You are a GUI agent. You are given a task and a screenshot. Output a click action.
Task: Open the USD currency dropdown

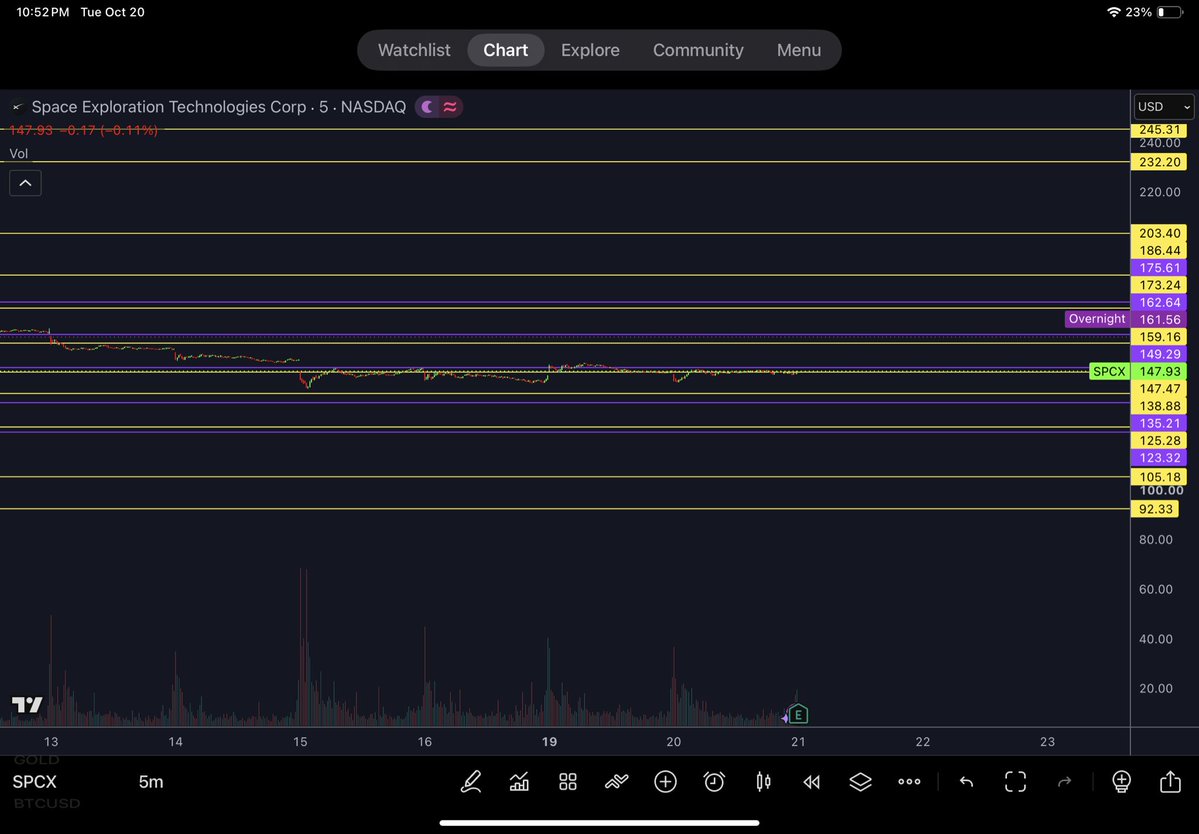click(x=1163, y=107)
